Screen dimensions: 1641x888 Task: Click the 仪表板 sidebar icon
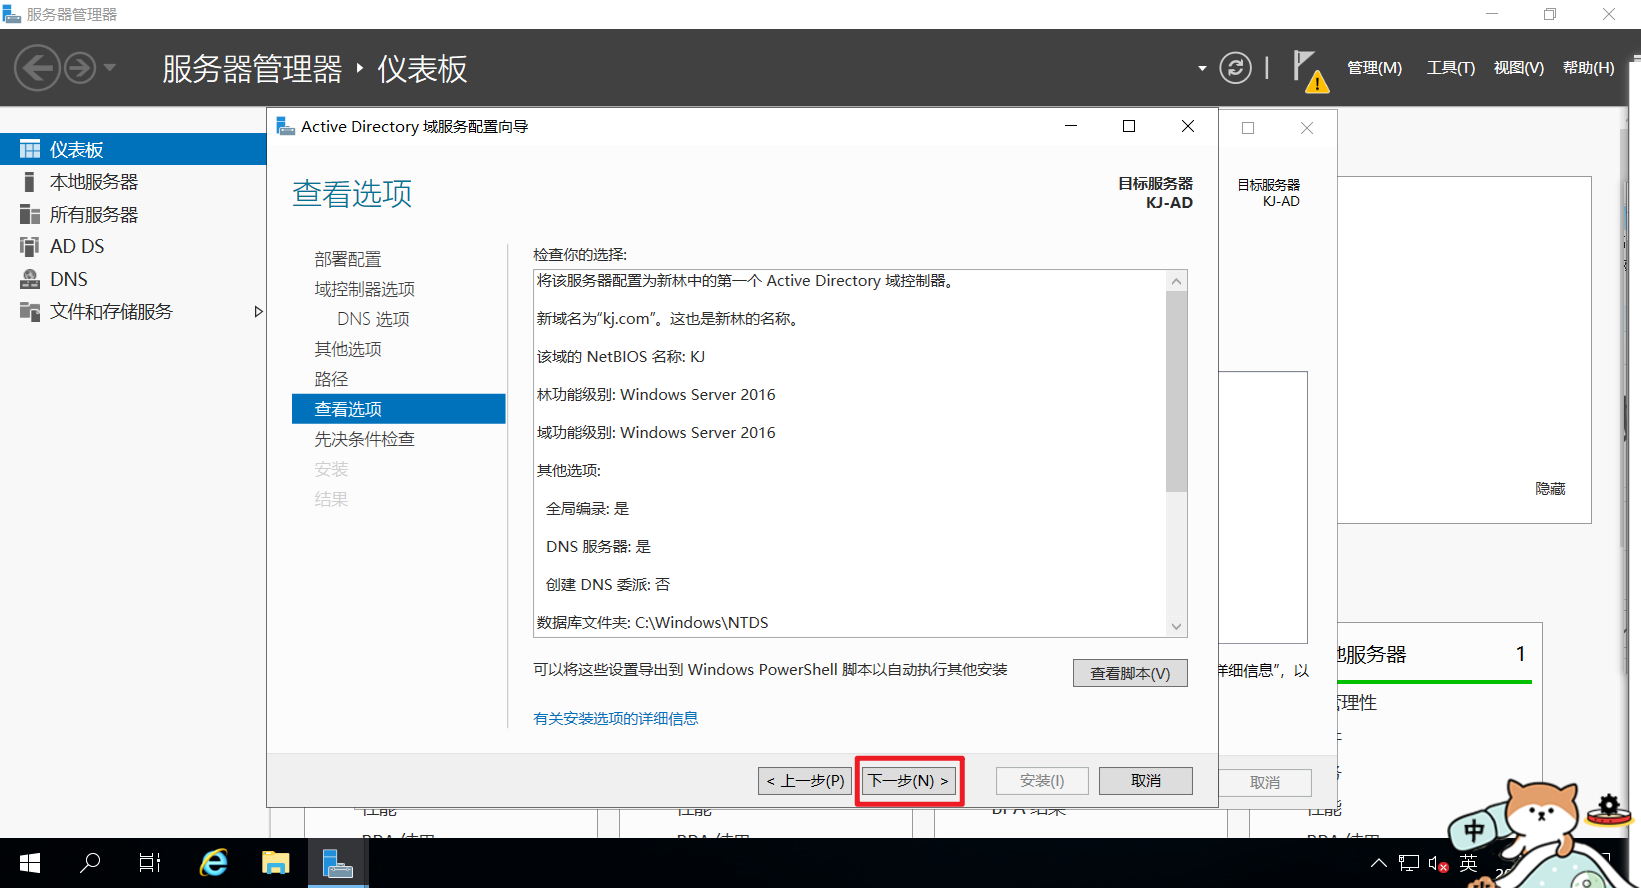tap(30, 149)
